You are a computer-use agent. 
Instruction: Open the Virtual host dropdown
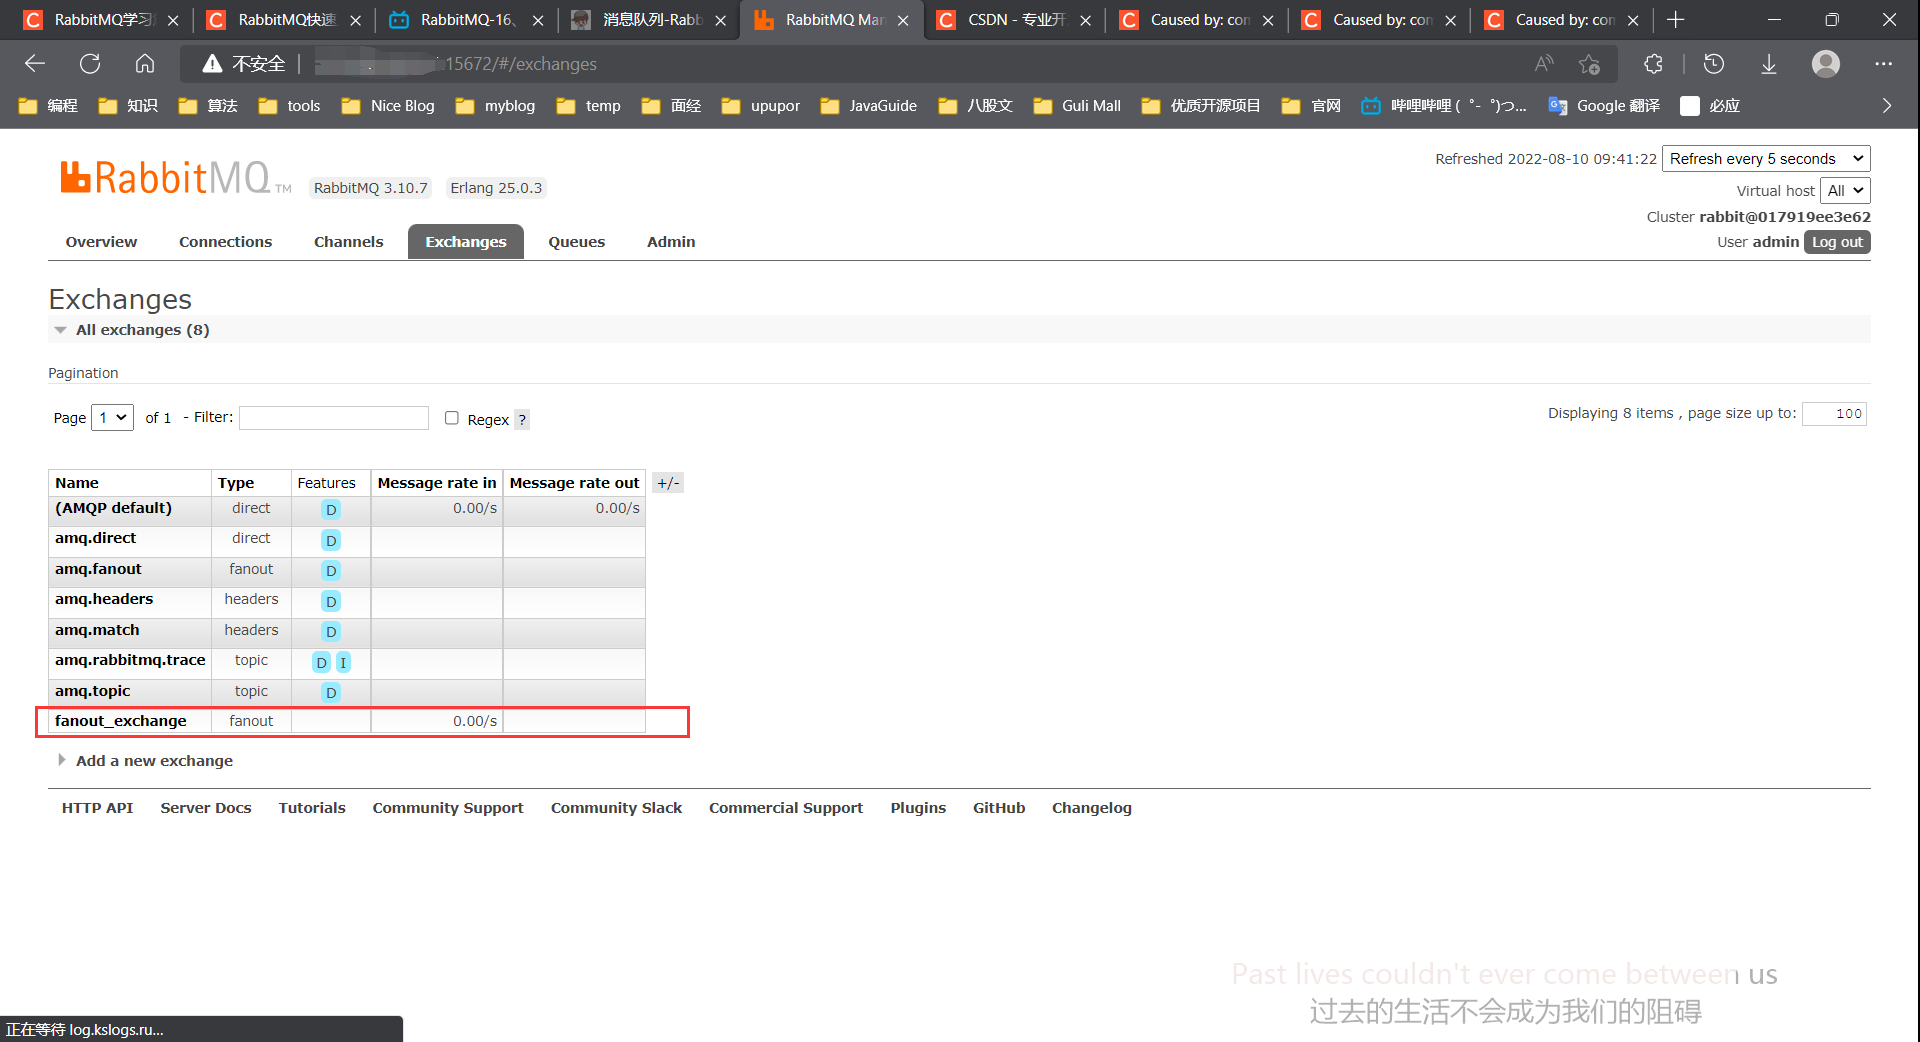click(x=1845, y=190)
